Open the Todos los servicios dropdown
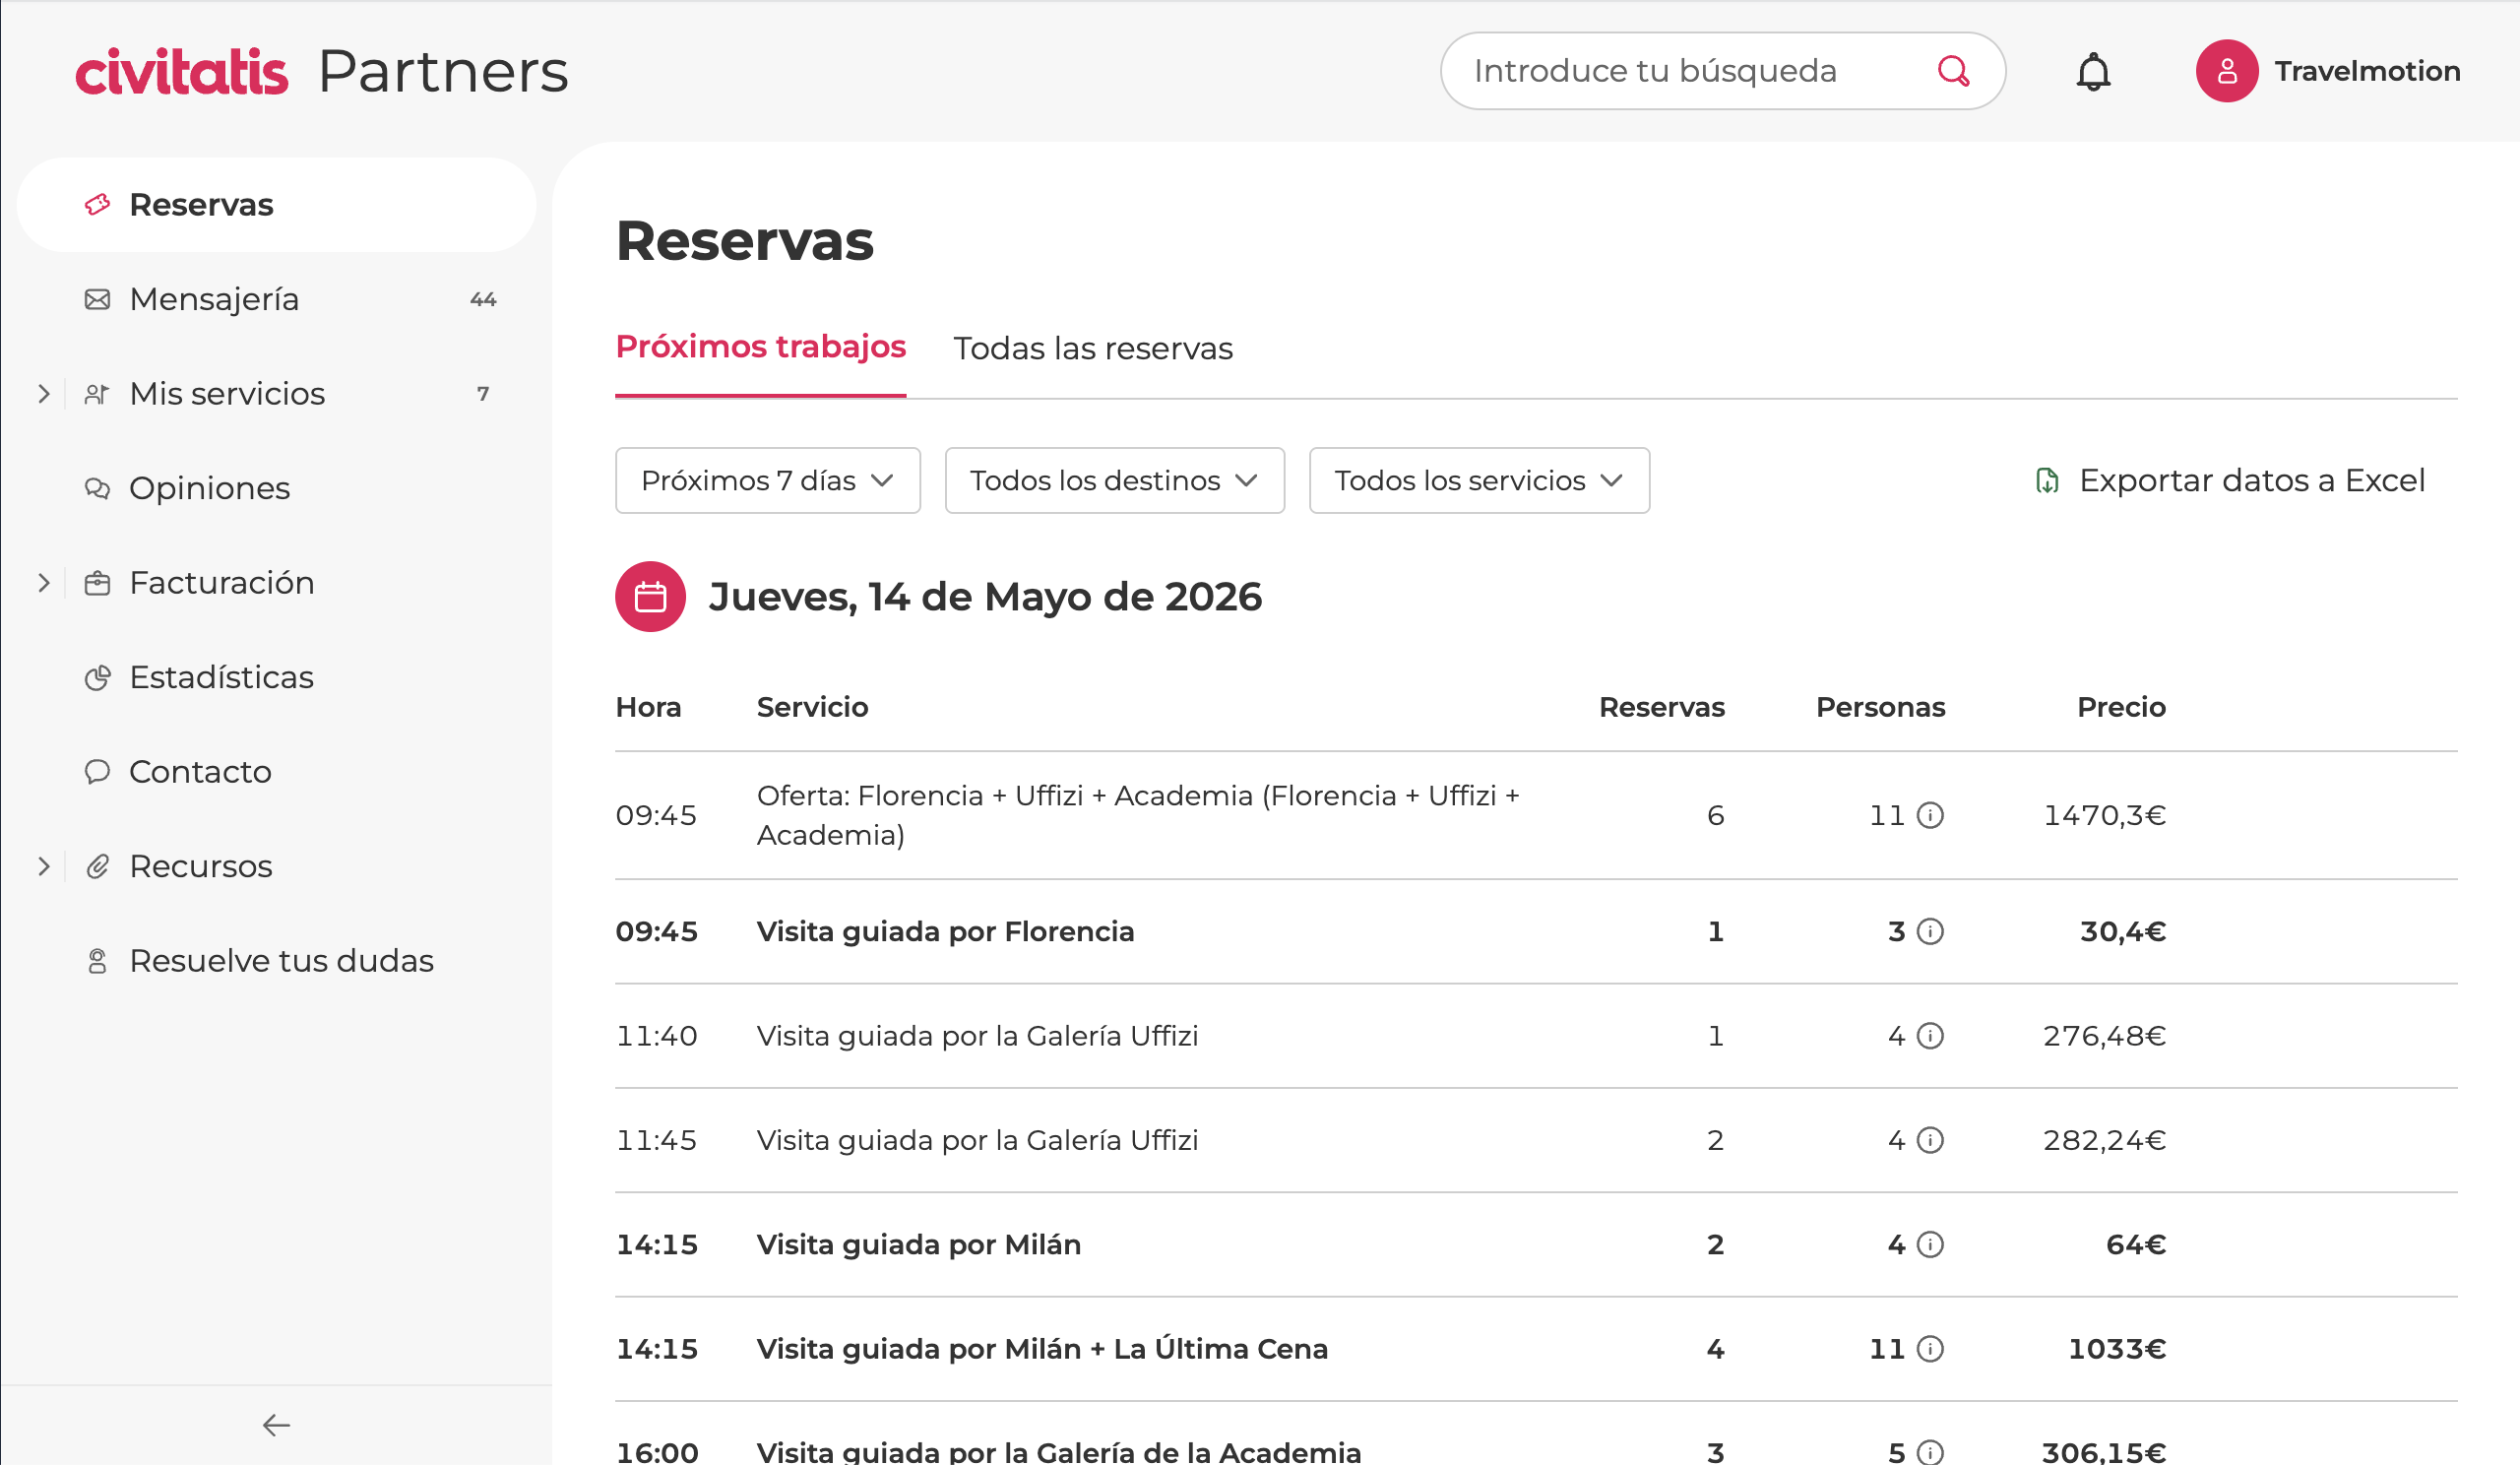 [1479, 481]
